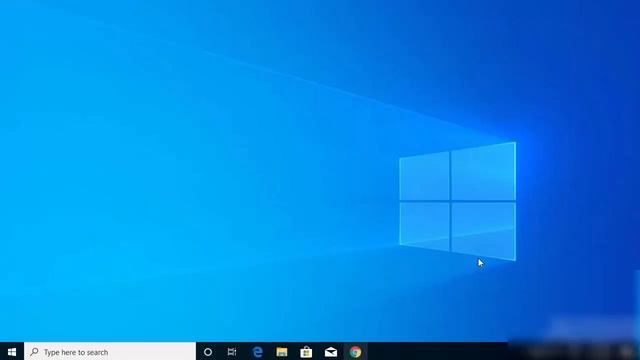
Task: Click the magnifier icon in the search box
Action: (x=34, y=351)
